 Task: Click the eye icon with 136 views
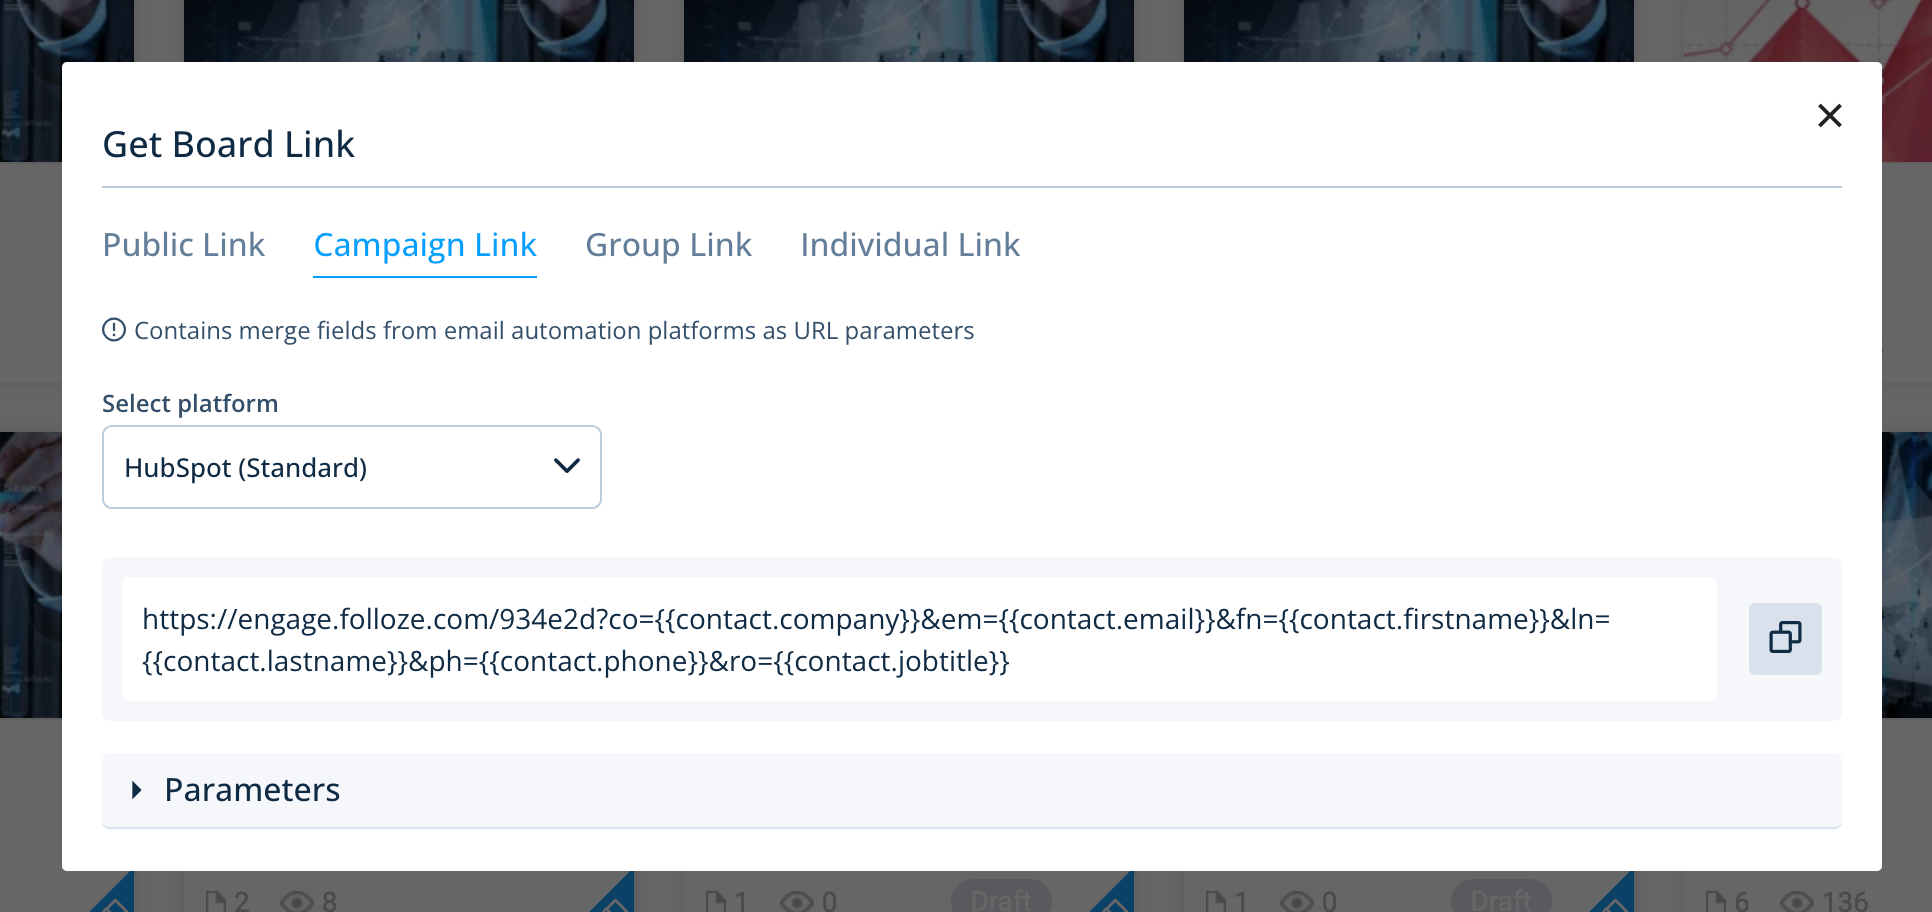coord(1796,901)
